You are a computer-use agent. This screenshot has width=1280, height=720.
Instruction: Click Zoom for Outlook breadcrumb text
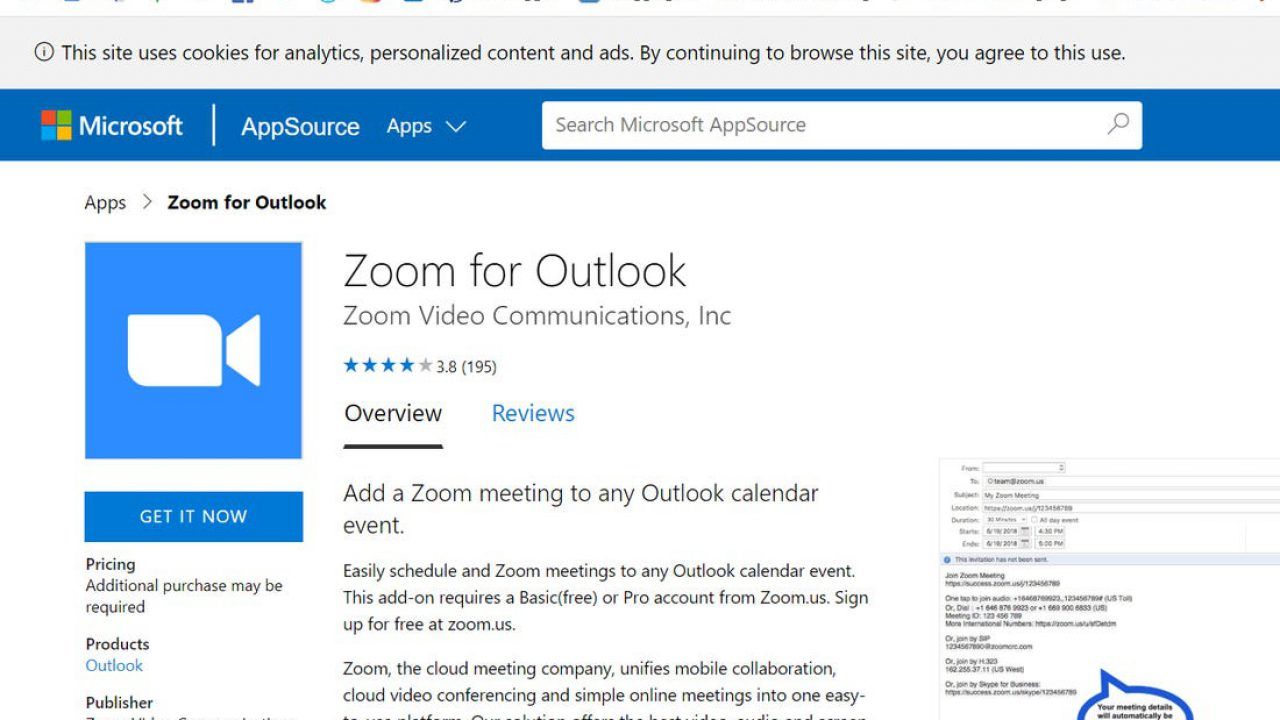point(247,202)
